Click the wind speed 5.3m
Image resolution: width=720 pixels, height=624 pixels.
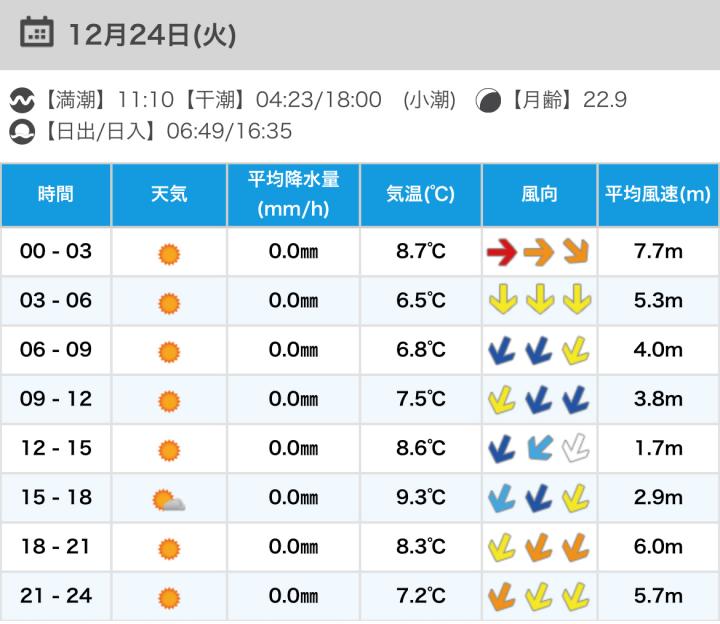[x=658, y=301]
